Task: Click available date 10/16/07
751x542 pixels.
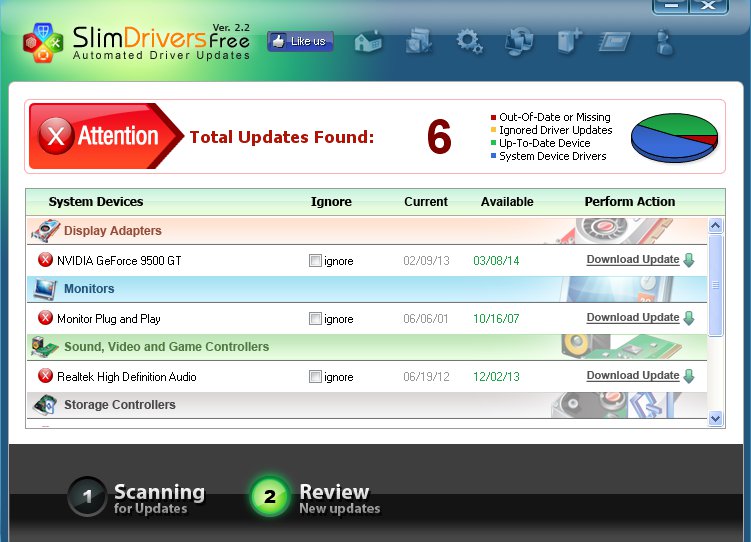Action: 496,319
